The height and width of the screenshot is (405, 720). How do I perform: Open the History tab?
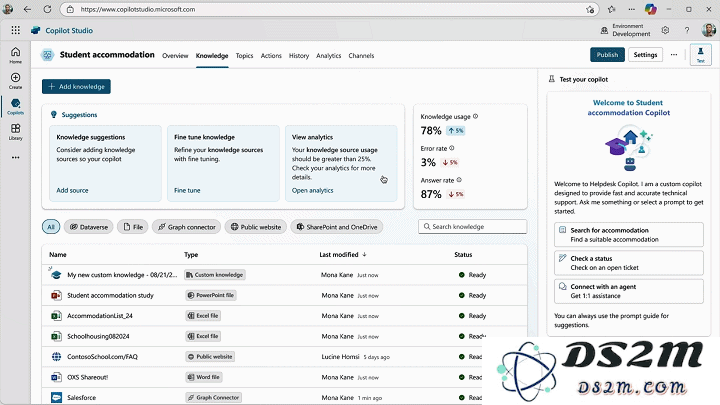click(x=298, y=56)
